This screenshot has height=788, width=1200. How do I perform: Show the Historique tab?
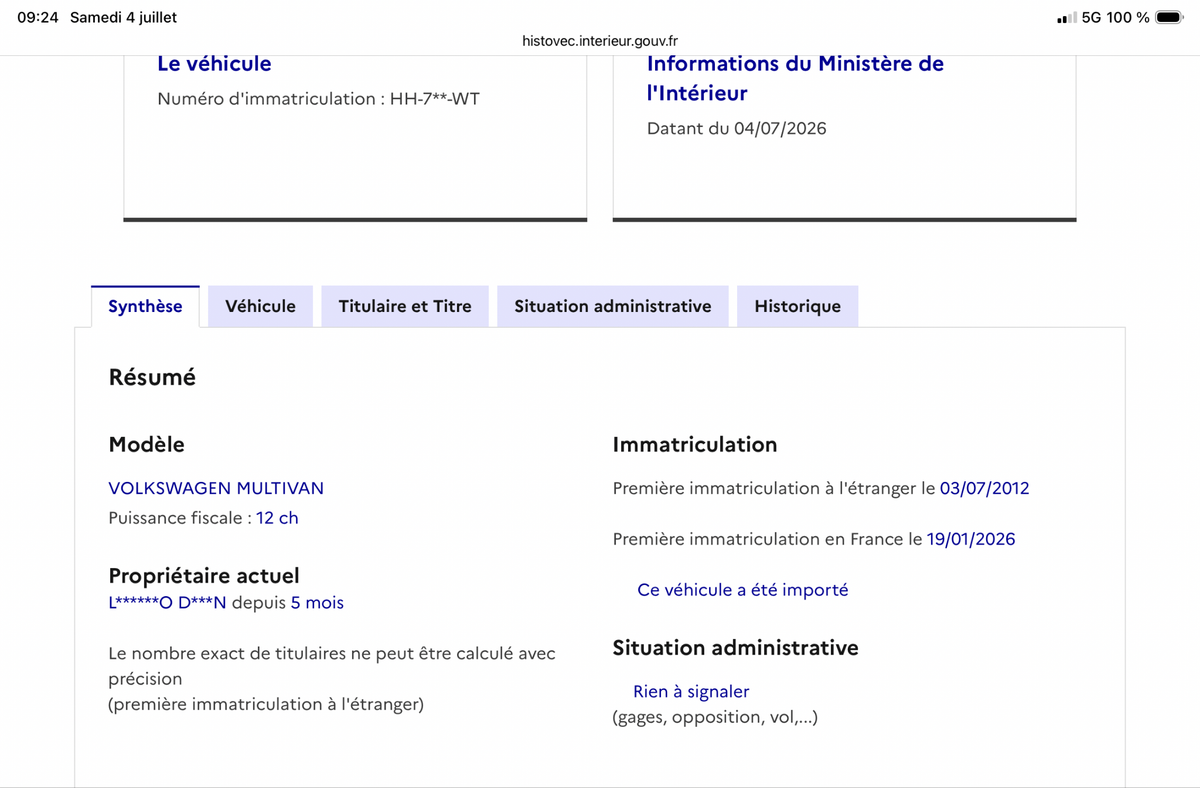coord(797,306)
